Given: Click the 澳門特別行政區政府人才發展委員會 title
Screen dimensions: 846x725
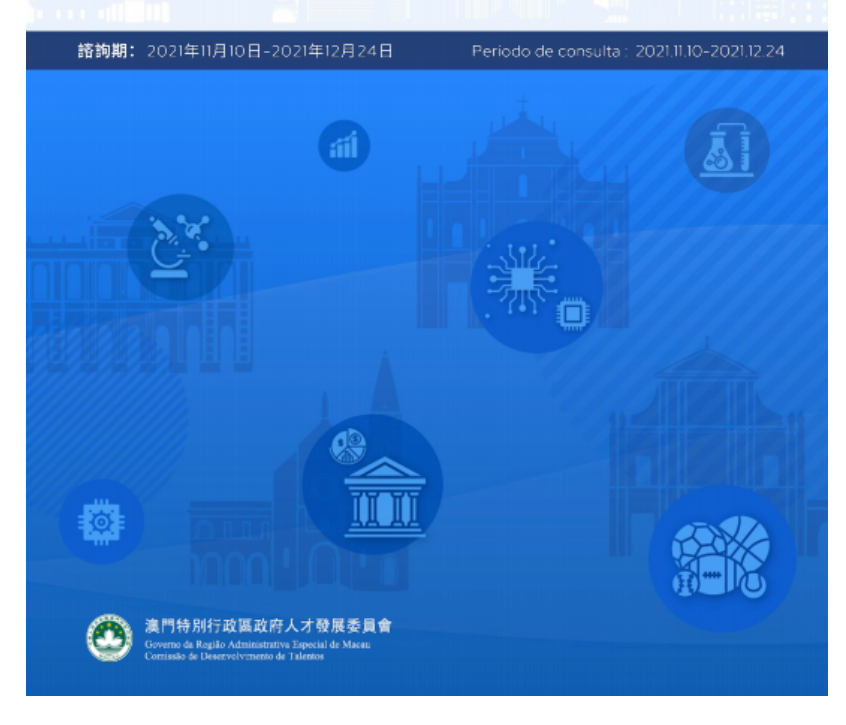Looking at the screenshot, I should click(x=269, y=627).
